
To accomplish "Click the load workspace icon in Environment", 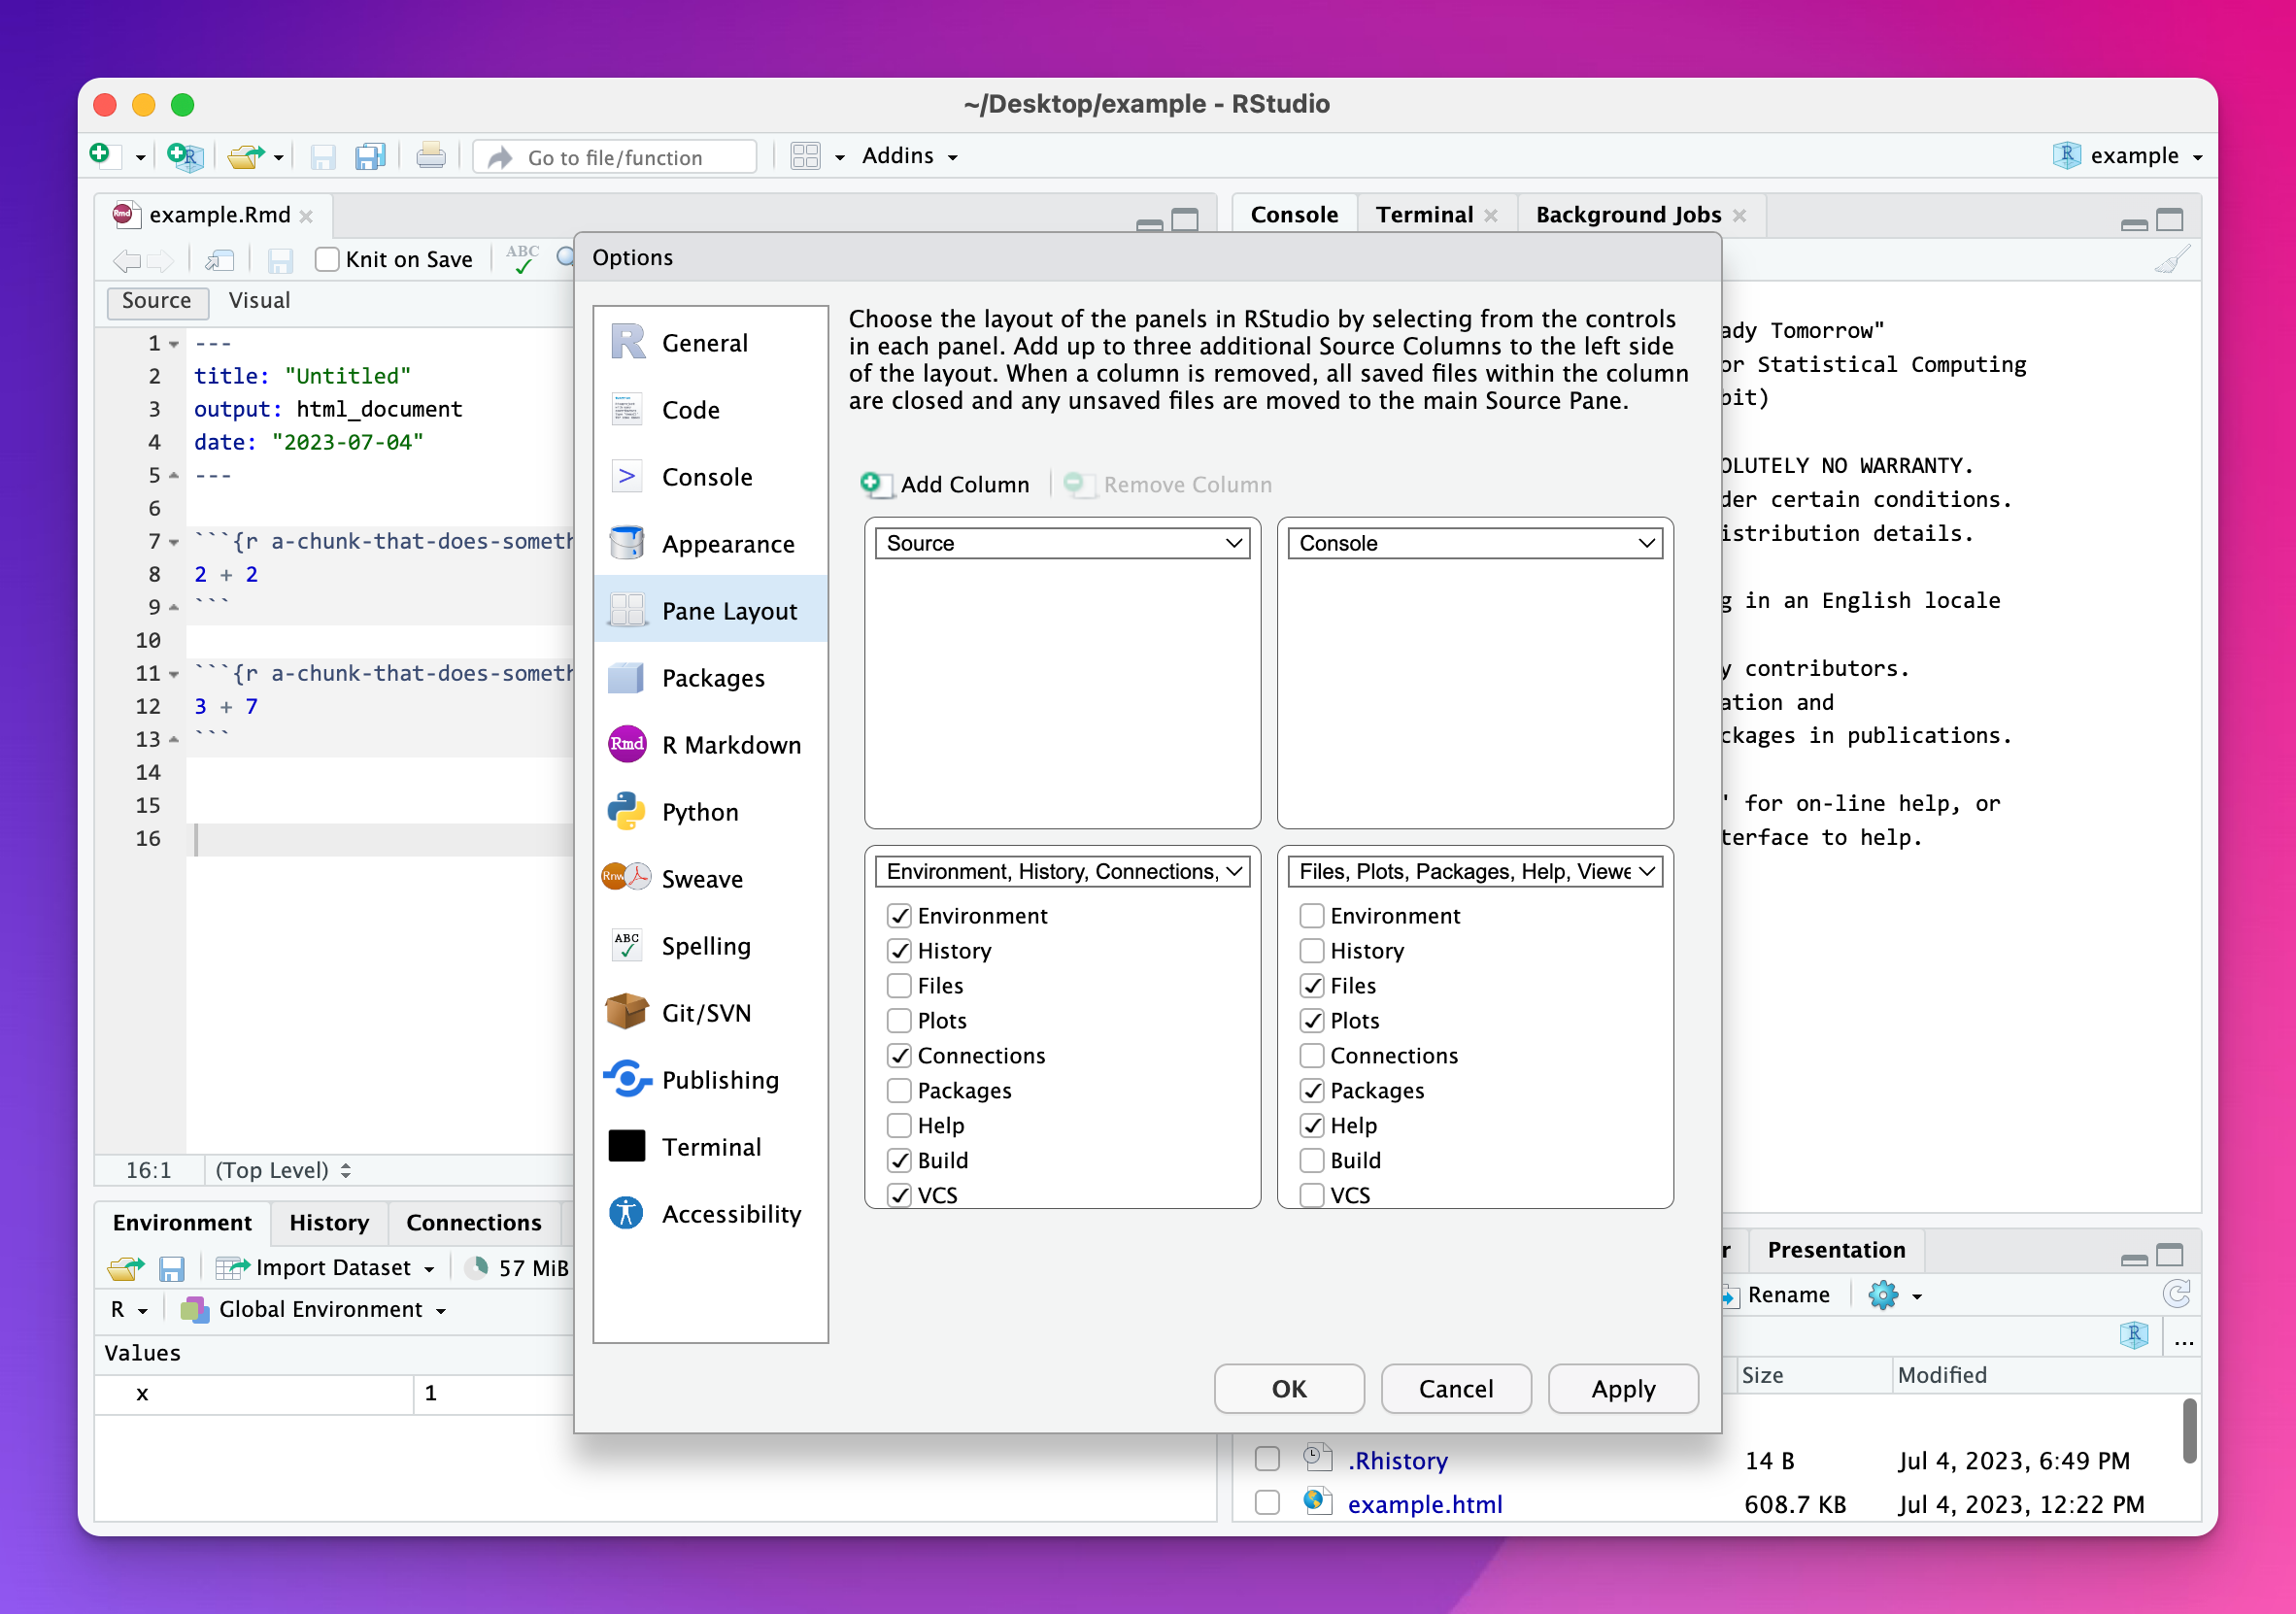I will point(125,1268).
